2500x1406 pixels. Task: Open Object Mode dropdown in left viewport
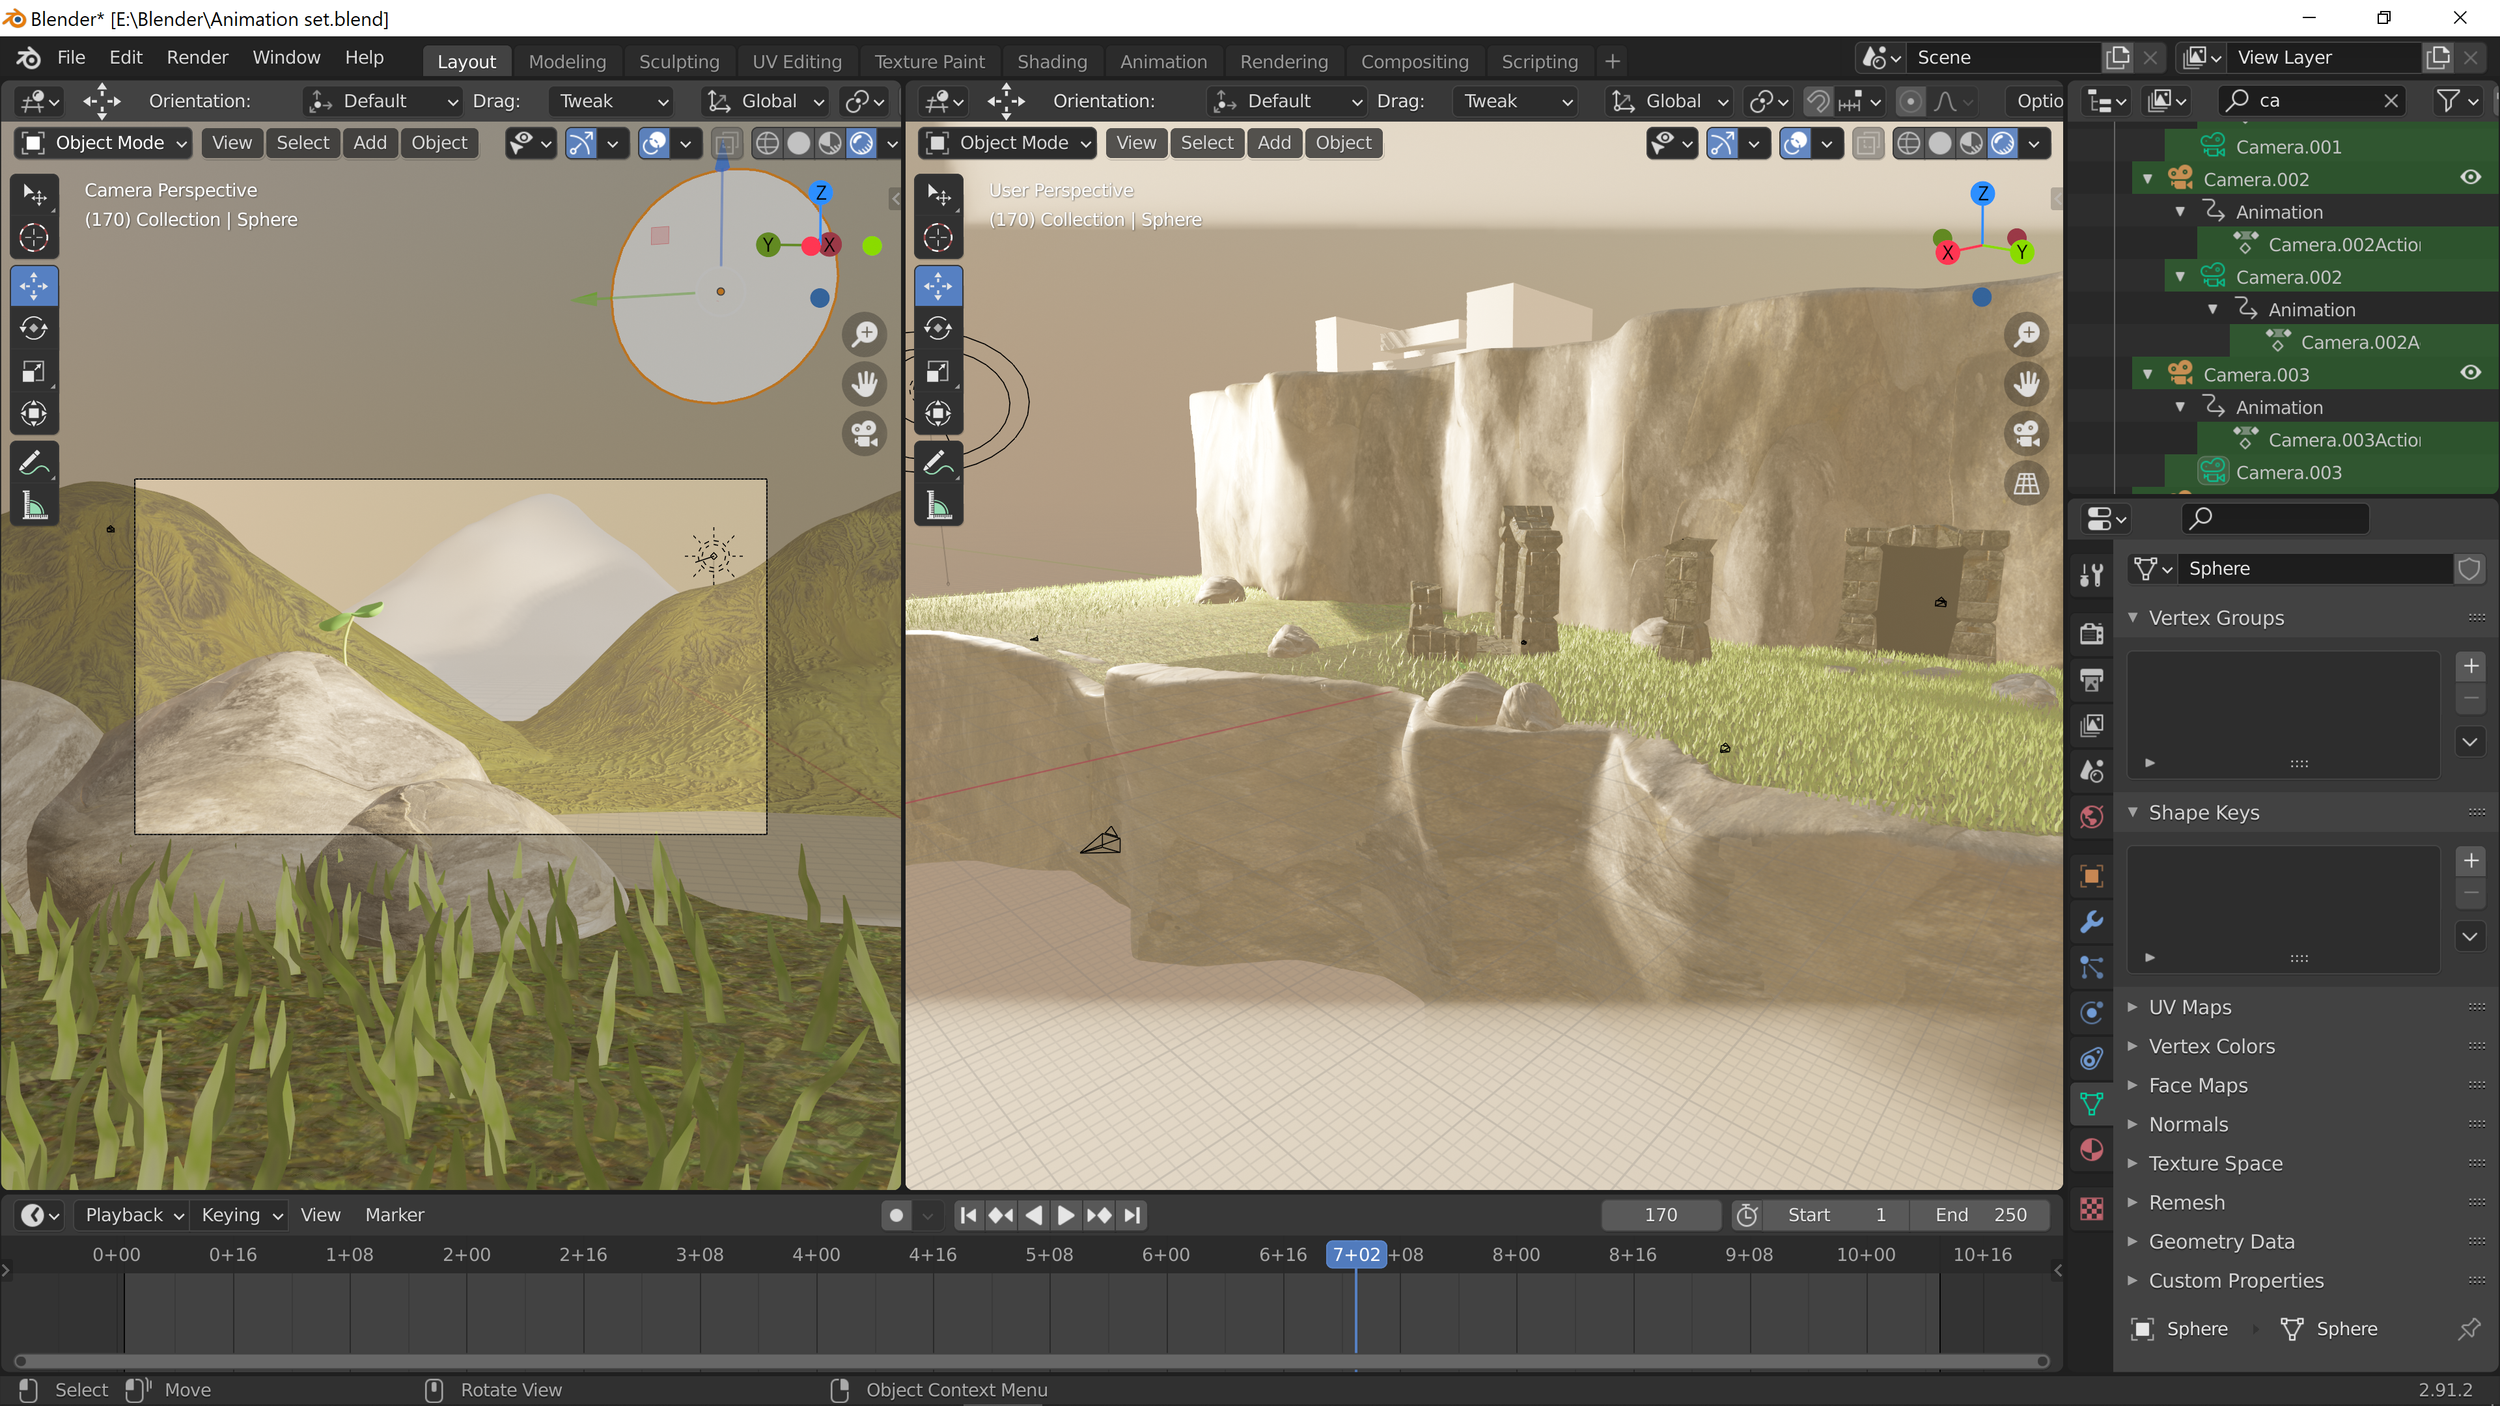[105, 143]
